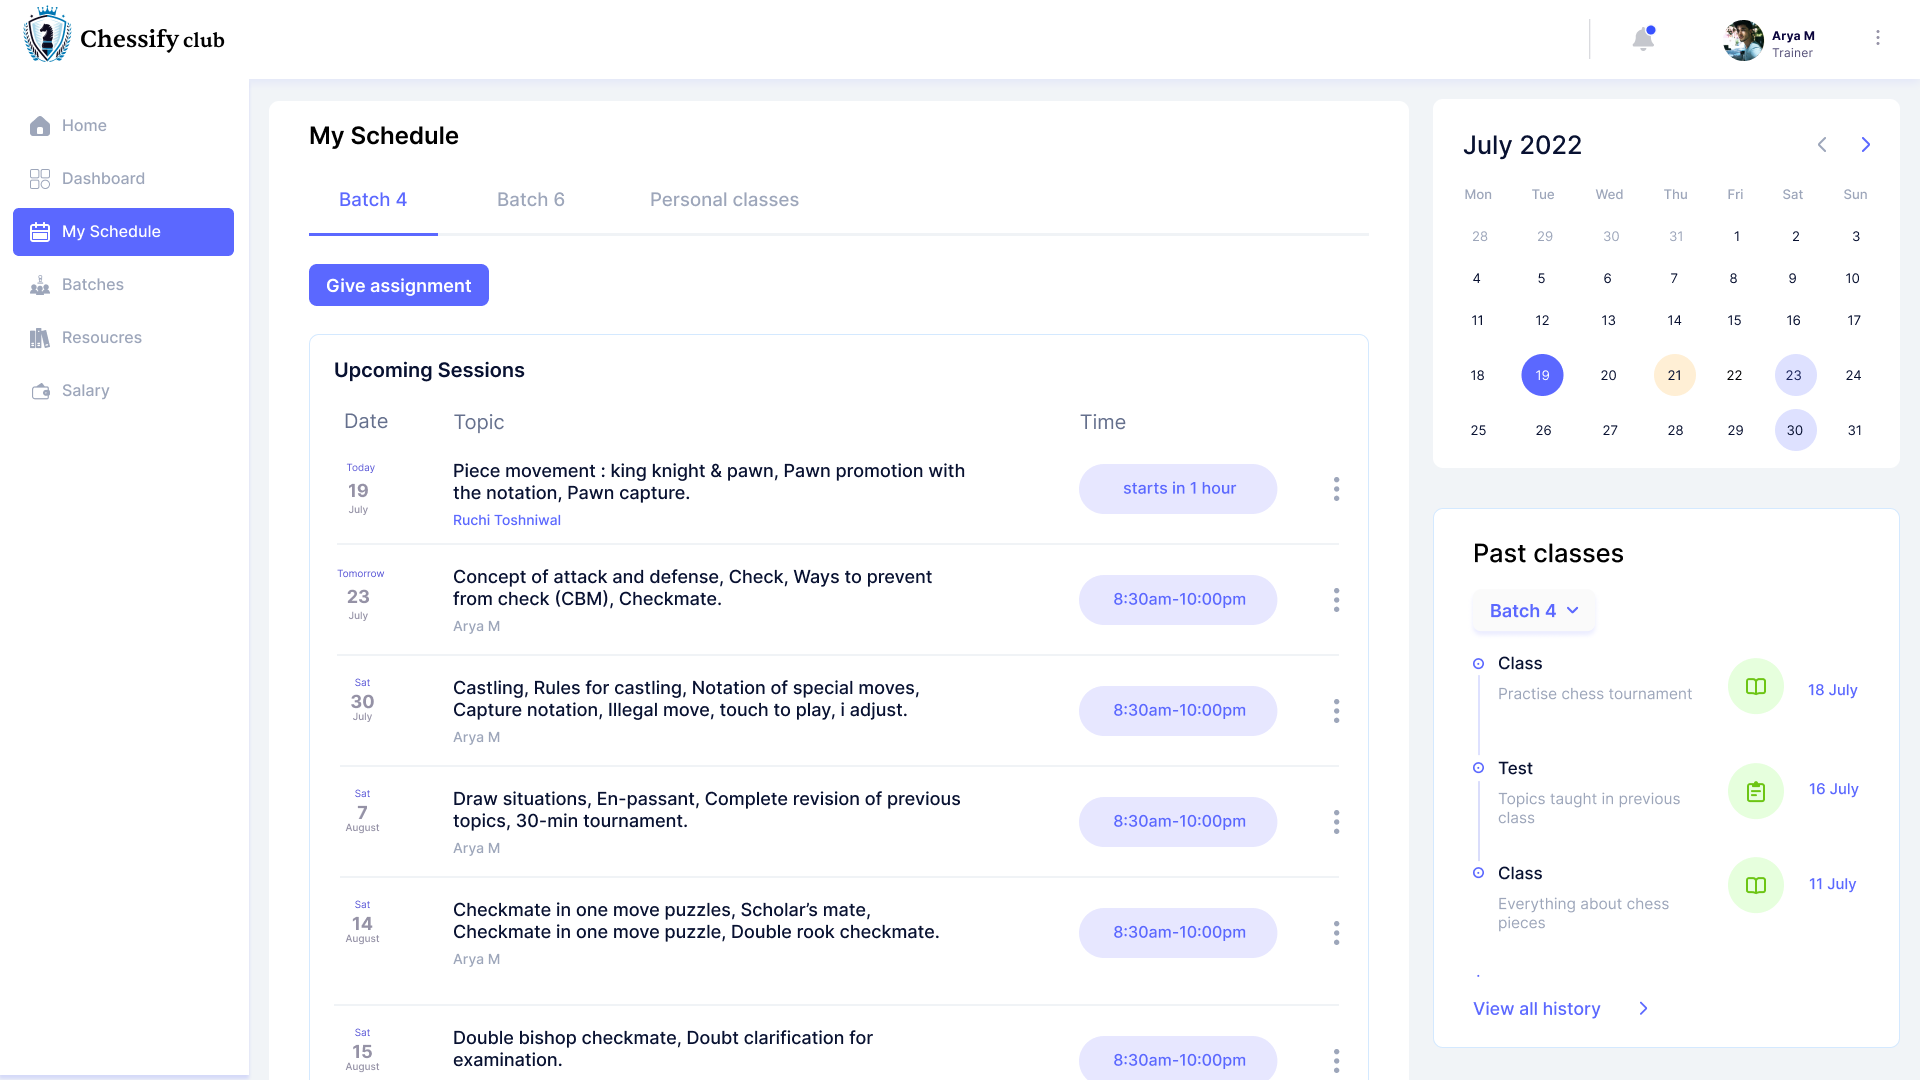Switch to the Personal classes tab

point(724,200)
